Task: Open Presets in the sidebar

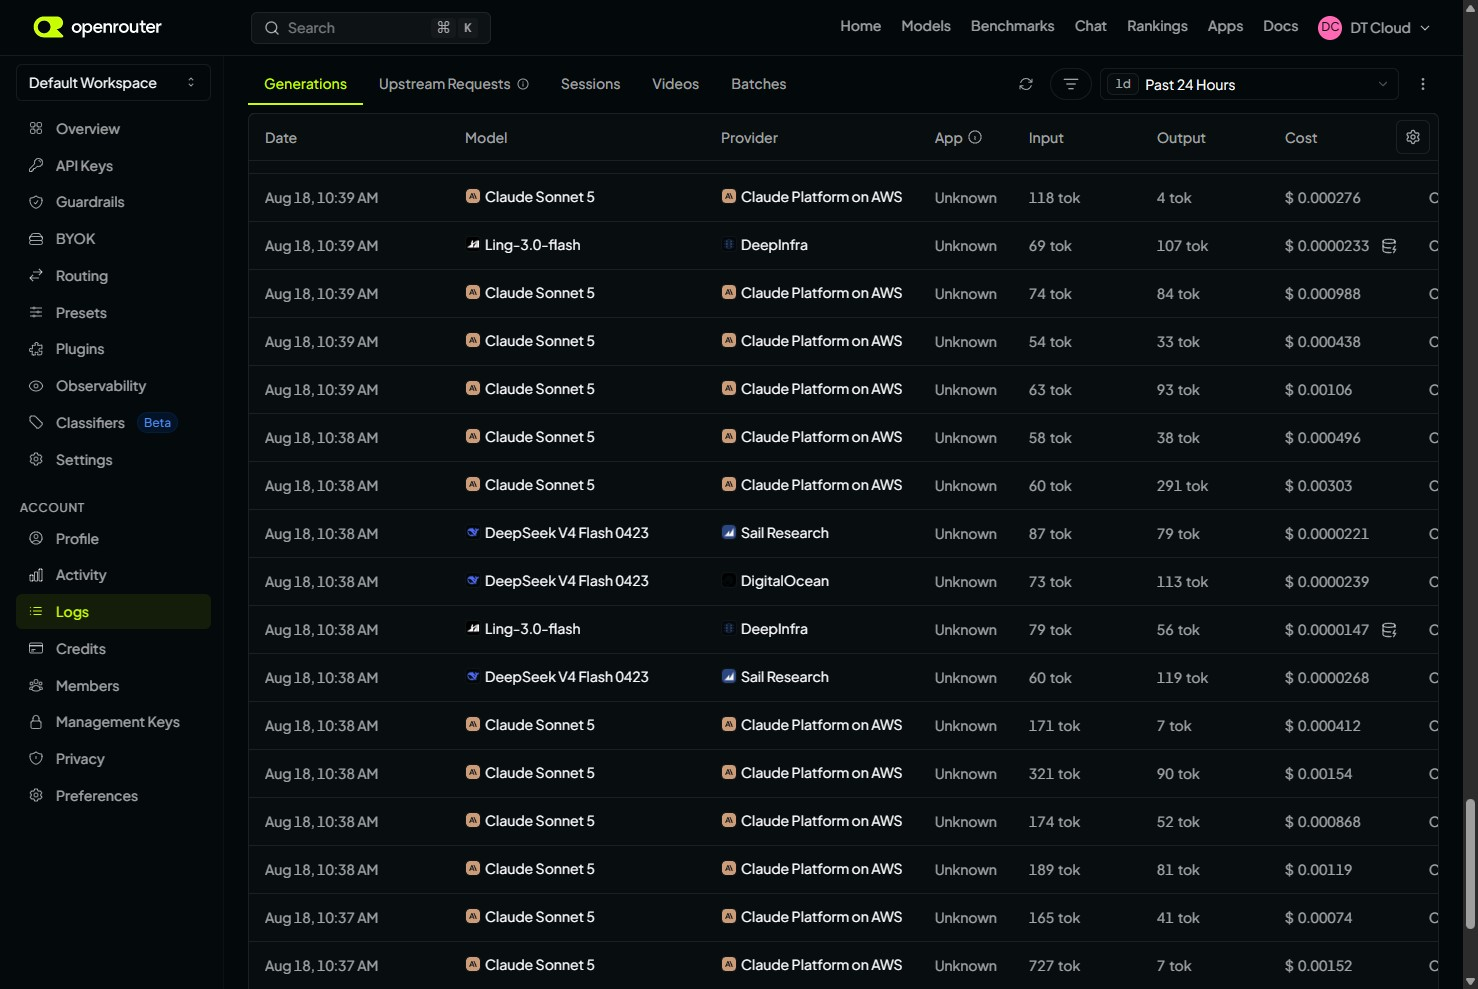Action: [x=113, y=313]
